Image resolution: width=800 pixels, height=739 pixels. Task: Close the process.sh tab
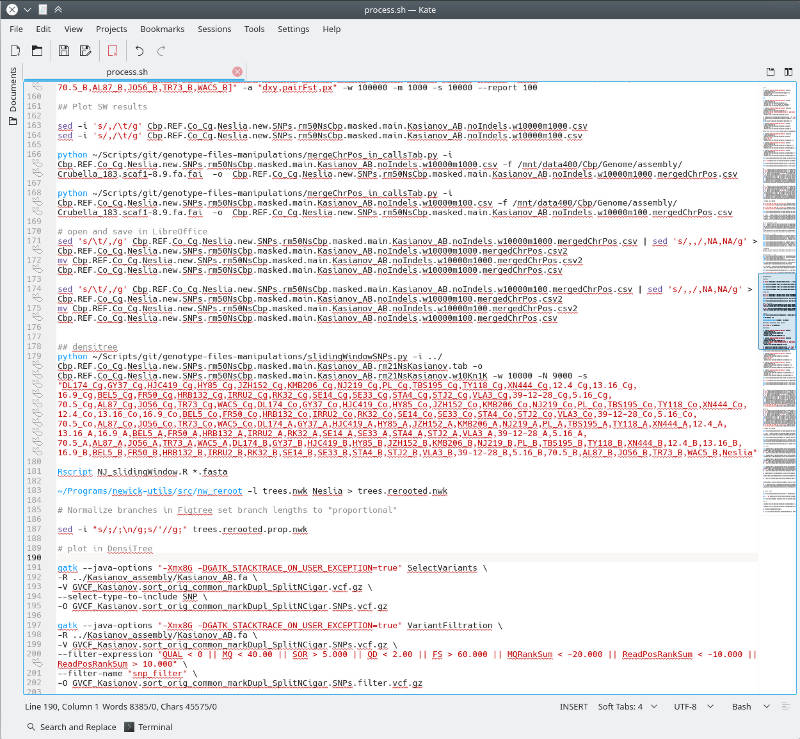click(x=237, y=72)
